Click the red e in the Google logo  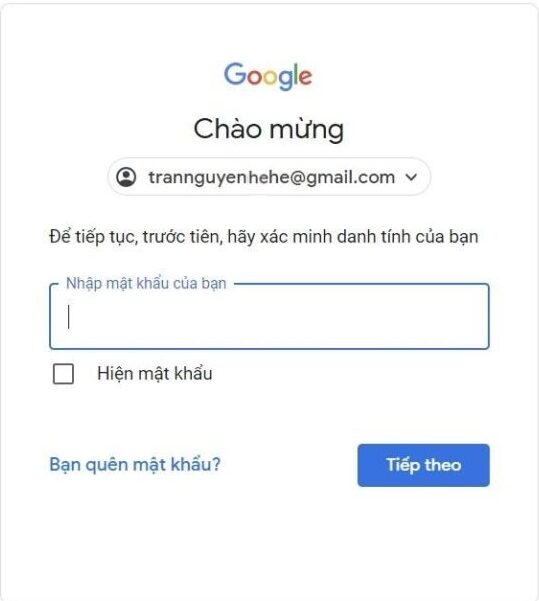click(x=305, y=77)
